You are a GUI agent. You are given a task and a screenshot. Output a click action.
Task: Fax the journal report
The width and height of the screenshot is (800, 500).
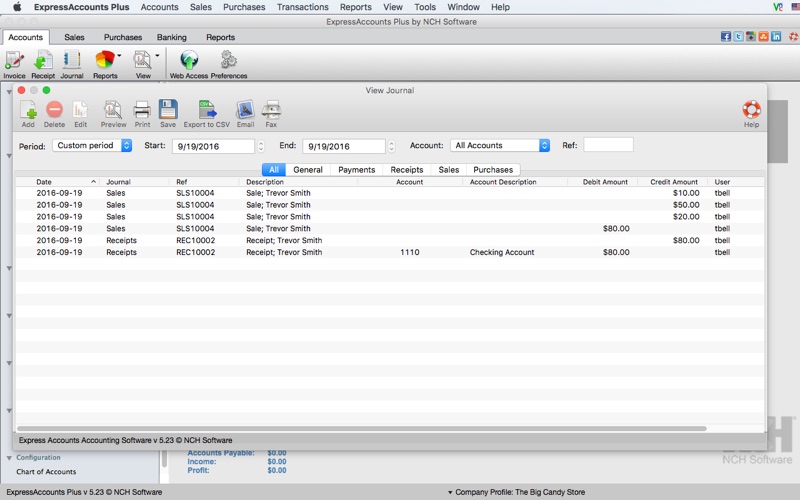coord(271,113)
